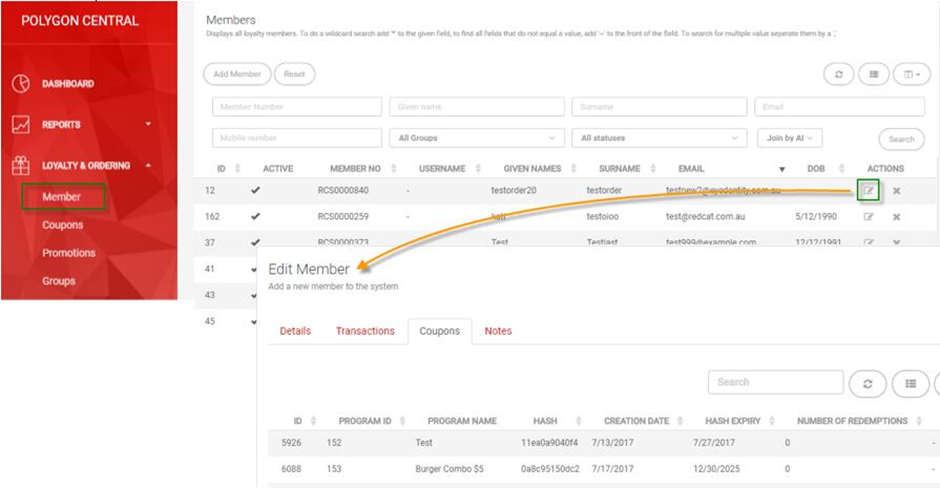Focus the Surname filter field
This screenshot has width=940, height=489.
[659, 107]
